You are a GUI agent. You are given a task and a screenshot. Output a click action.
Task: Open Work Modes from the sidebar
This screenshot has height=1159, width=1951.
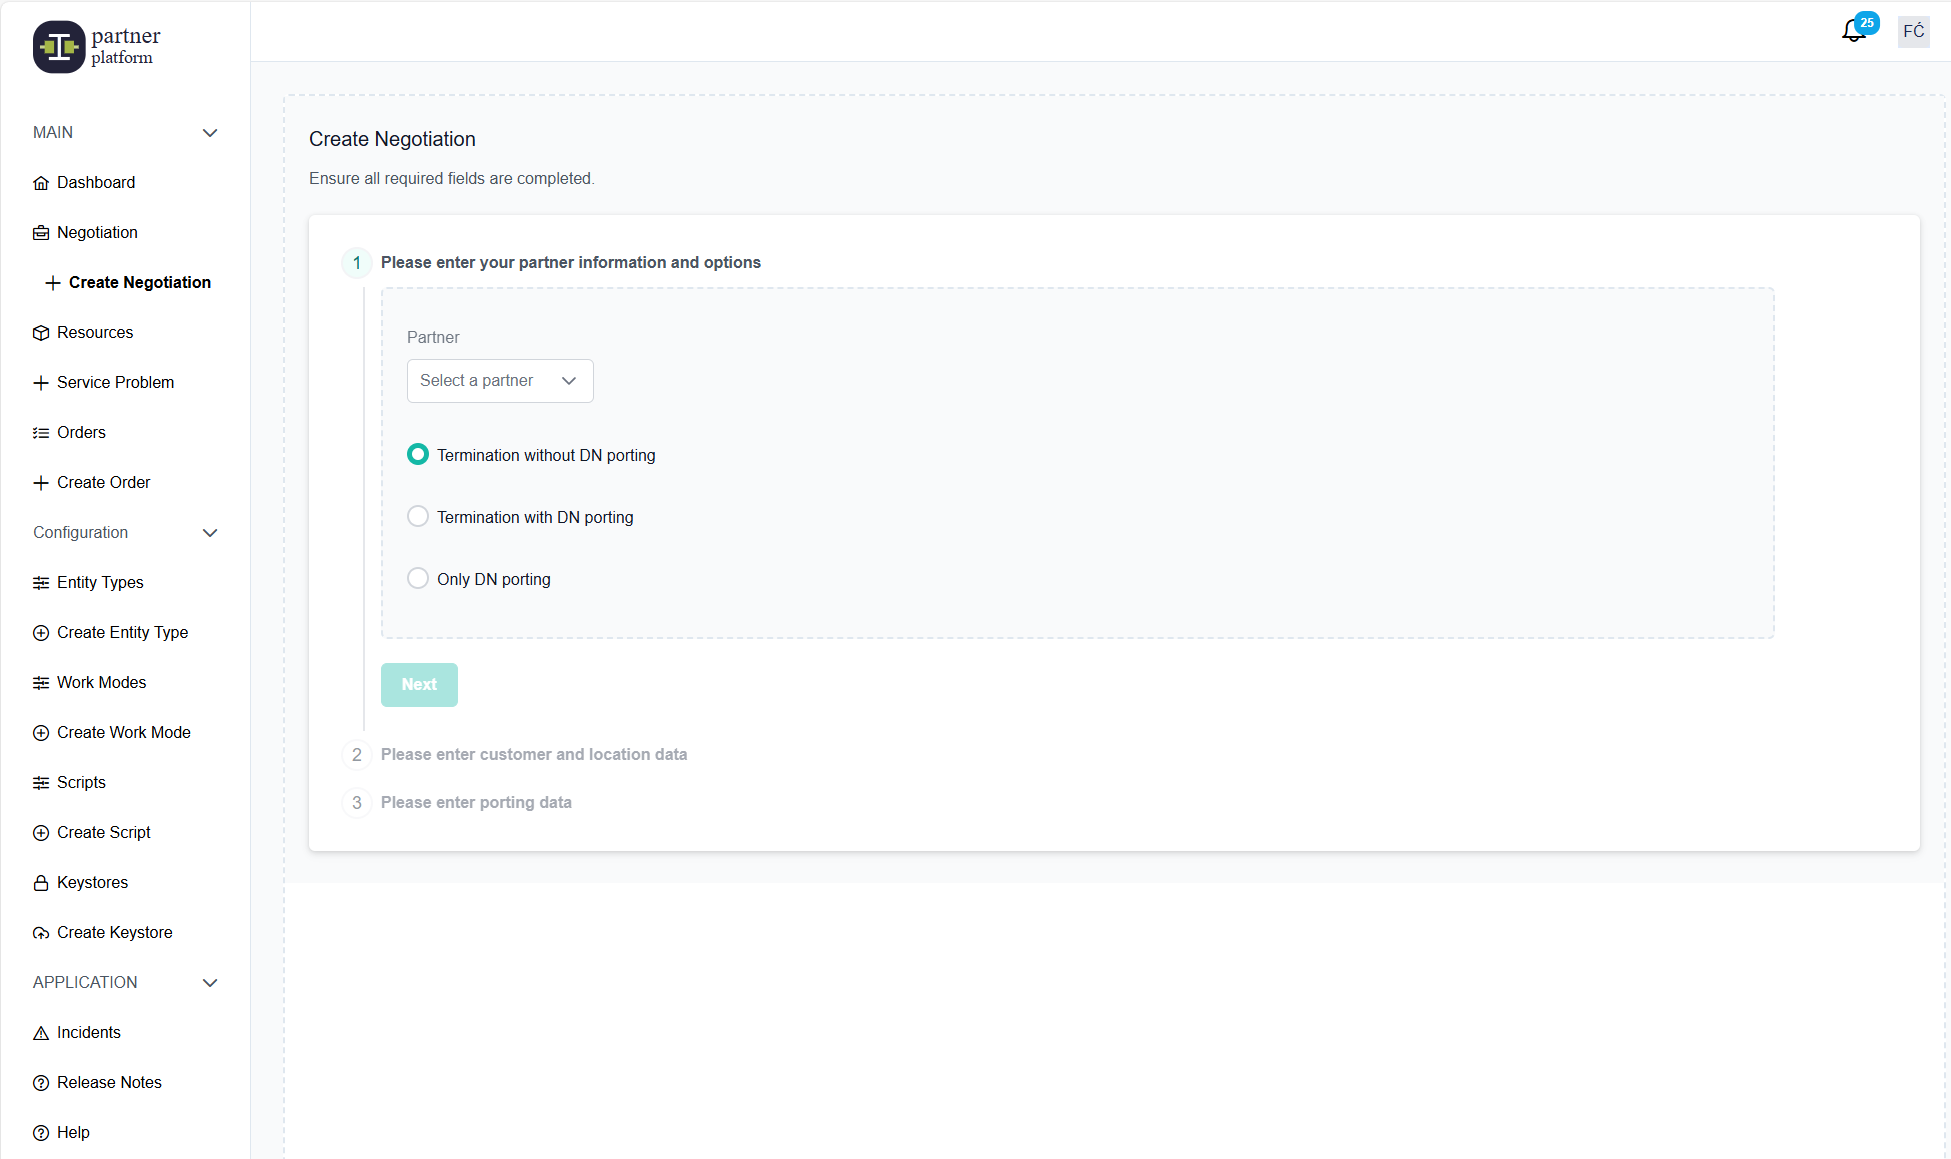(101, 682)
